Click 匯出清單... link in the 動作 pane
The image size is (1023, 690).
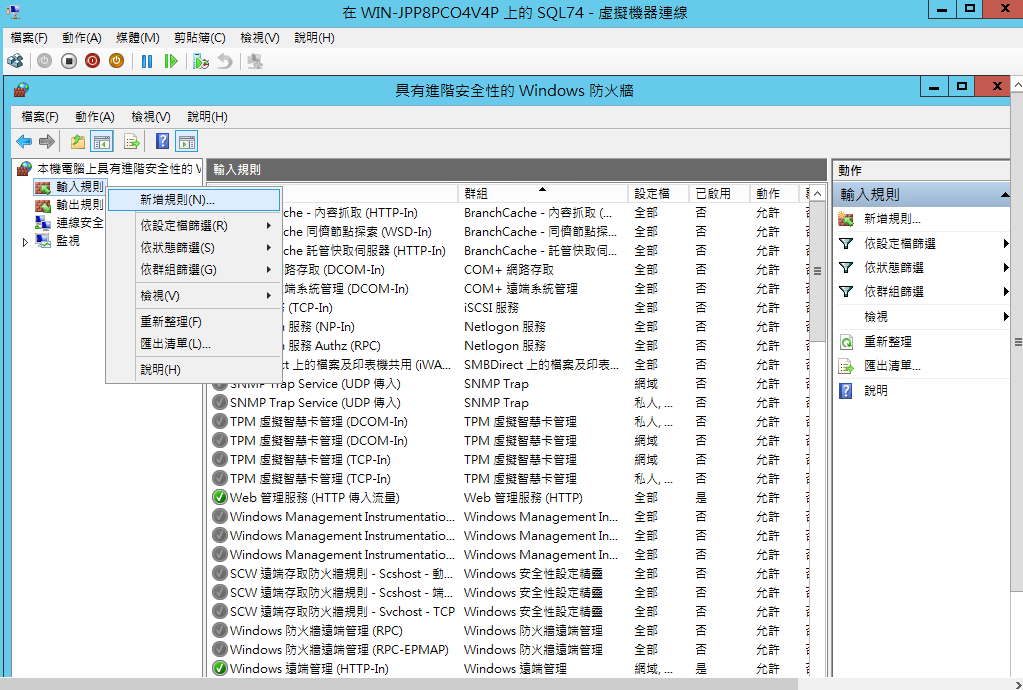pos(893,366)
